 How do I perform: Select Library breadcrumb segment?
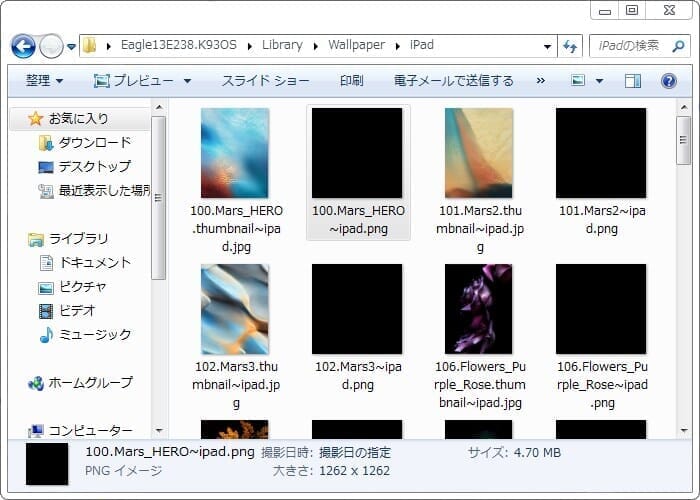[282, 45]
